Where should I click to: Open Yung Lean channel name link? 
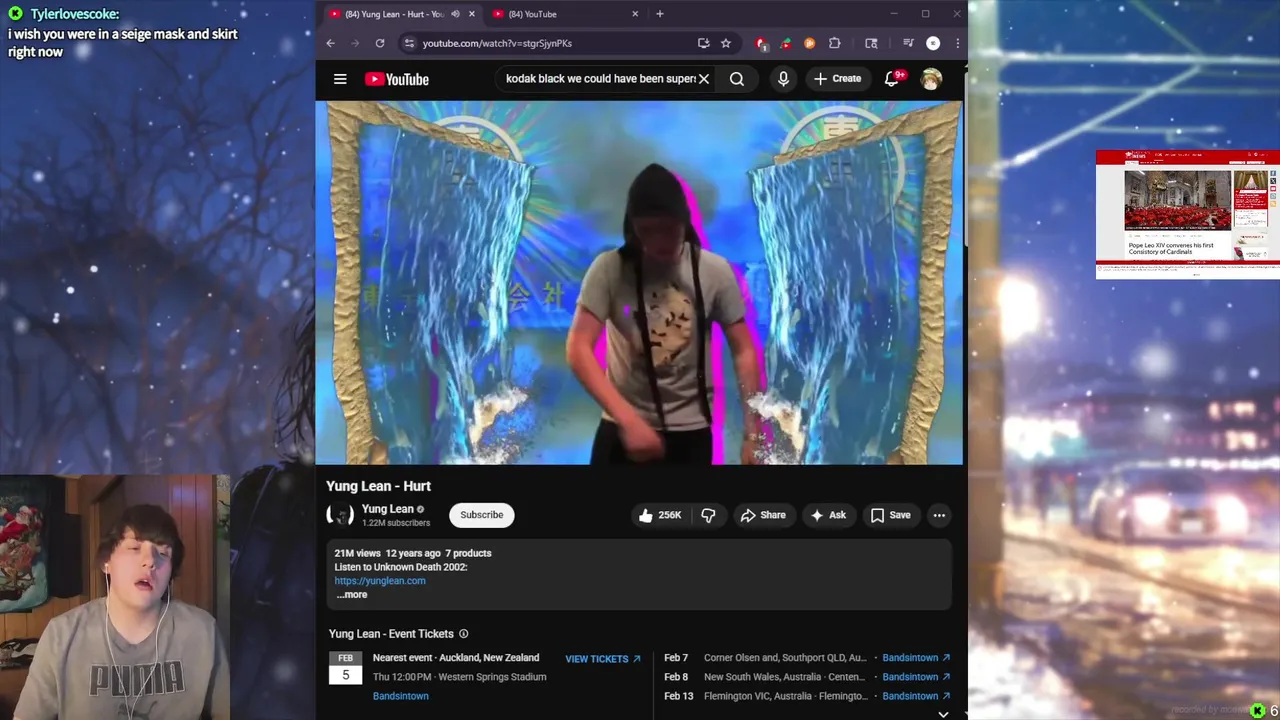pyautogui.click(x=387, y=509)
